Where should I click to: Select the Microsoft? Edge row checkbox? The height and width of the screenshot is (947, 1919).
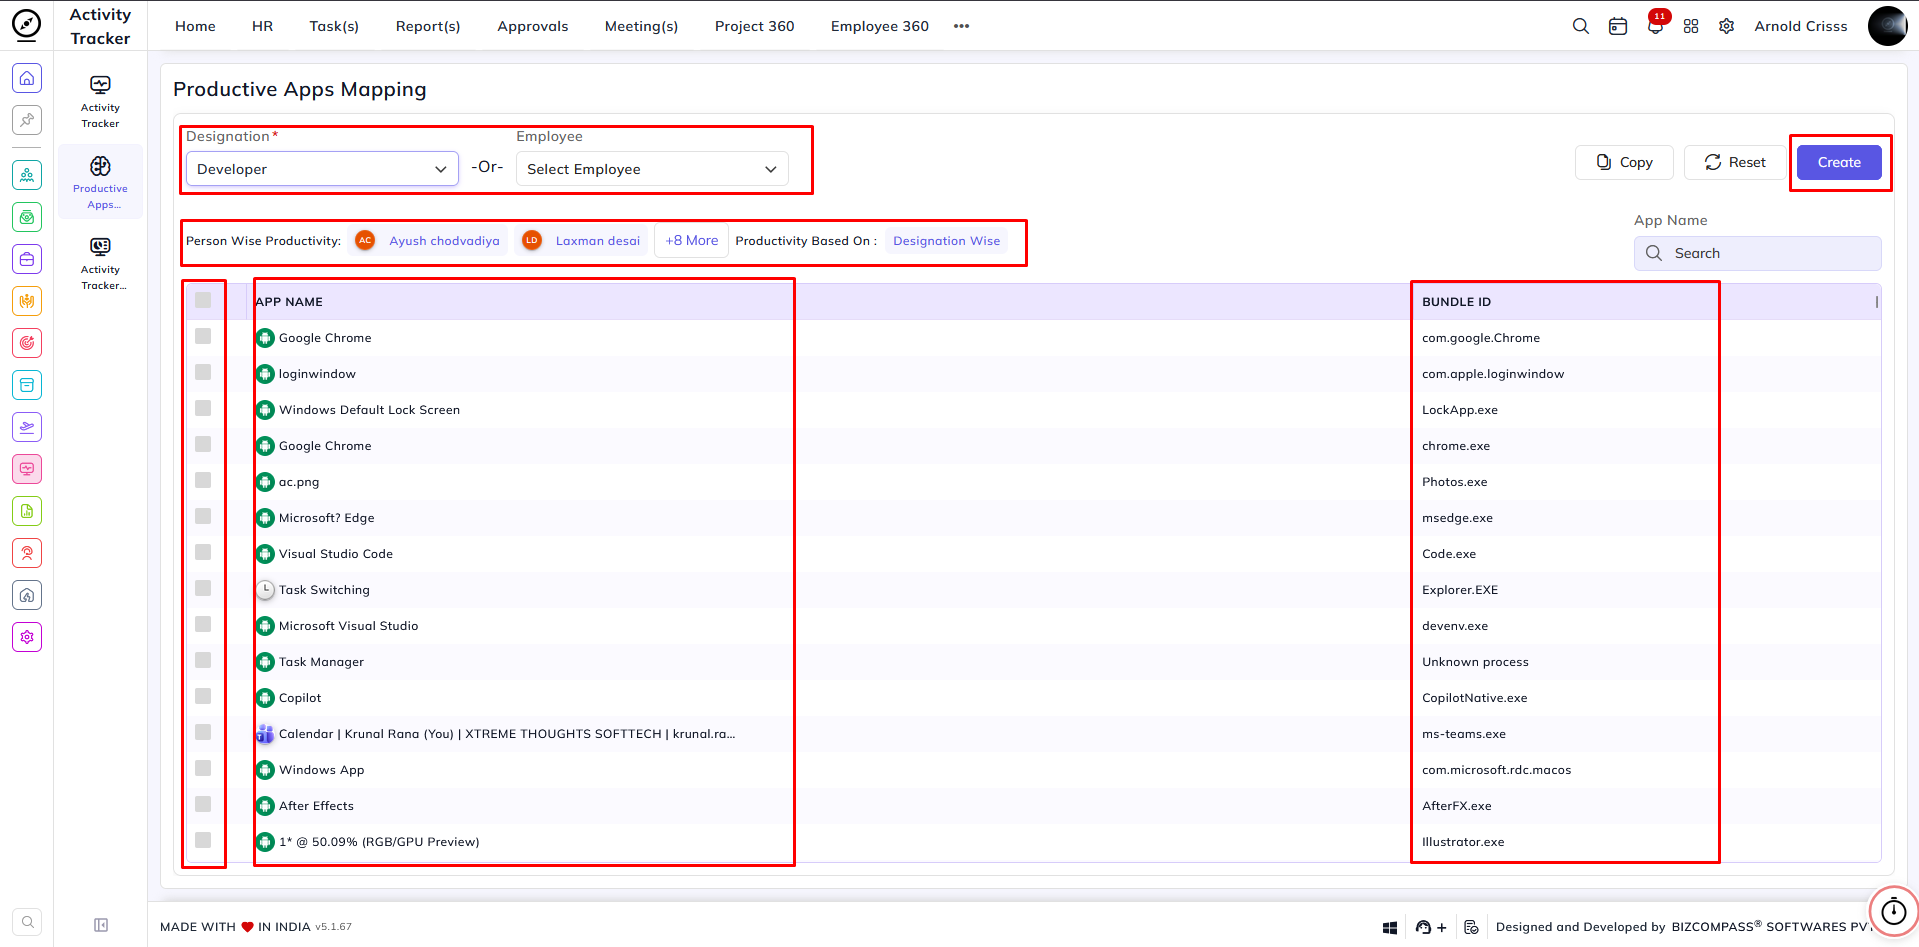click(x=203, y=516)
